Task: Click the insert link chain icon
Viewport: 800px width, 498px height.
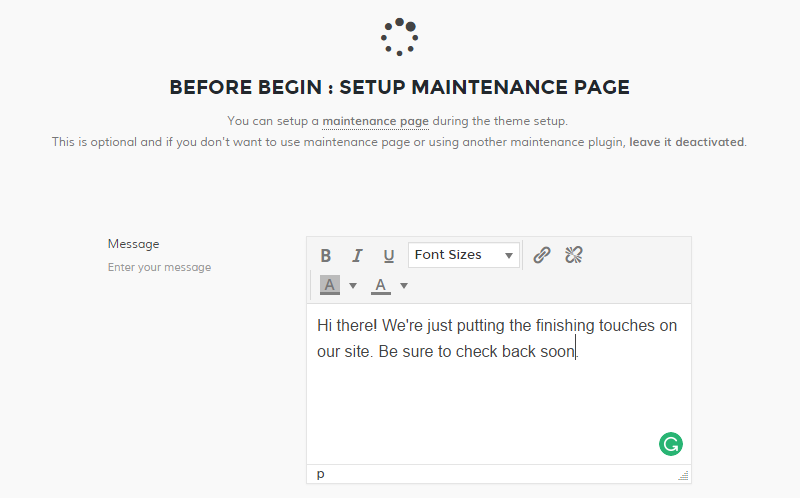Action: click(x=542, y=255)
